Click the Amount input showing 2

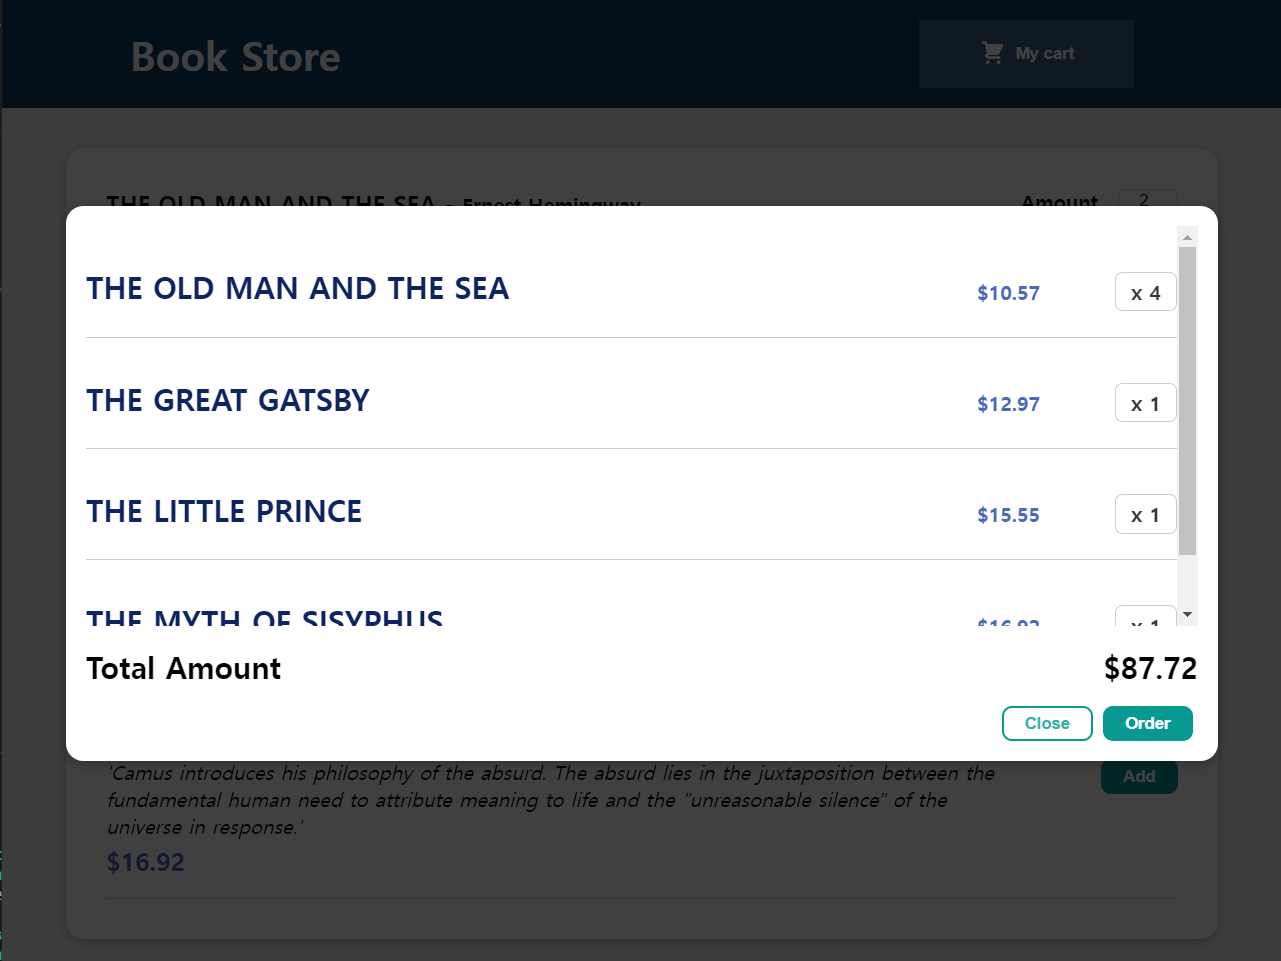pos(1147,200)
